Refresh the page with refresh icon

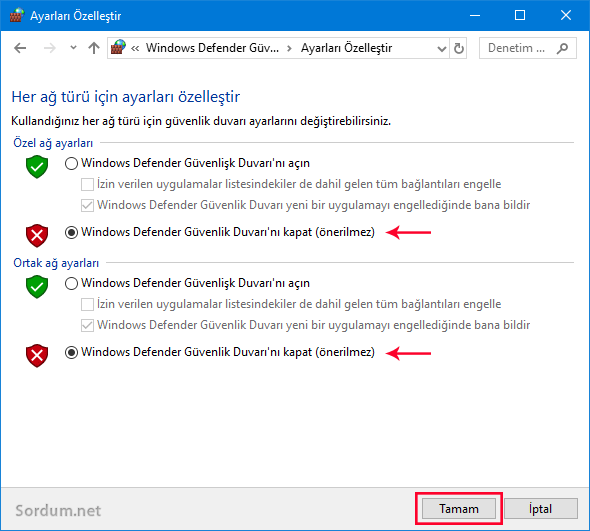pos(458,48)
